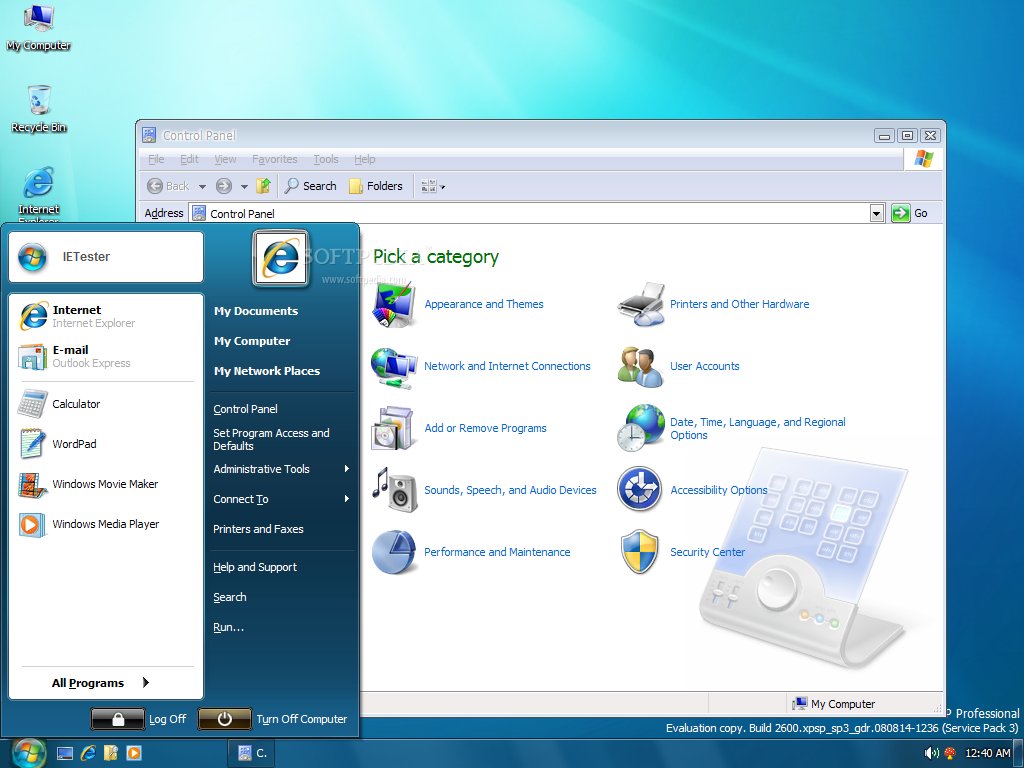Open the Views dropdown in toolbar
This screenshot has height=768, width=1024.
(433, 186)
